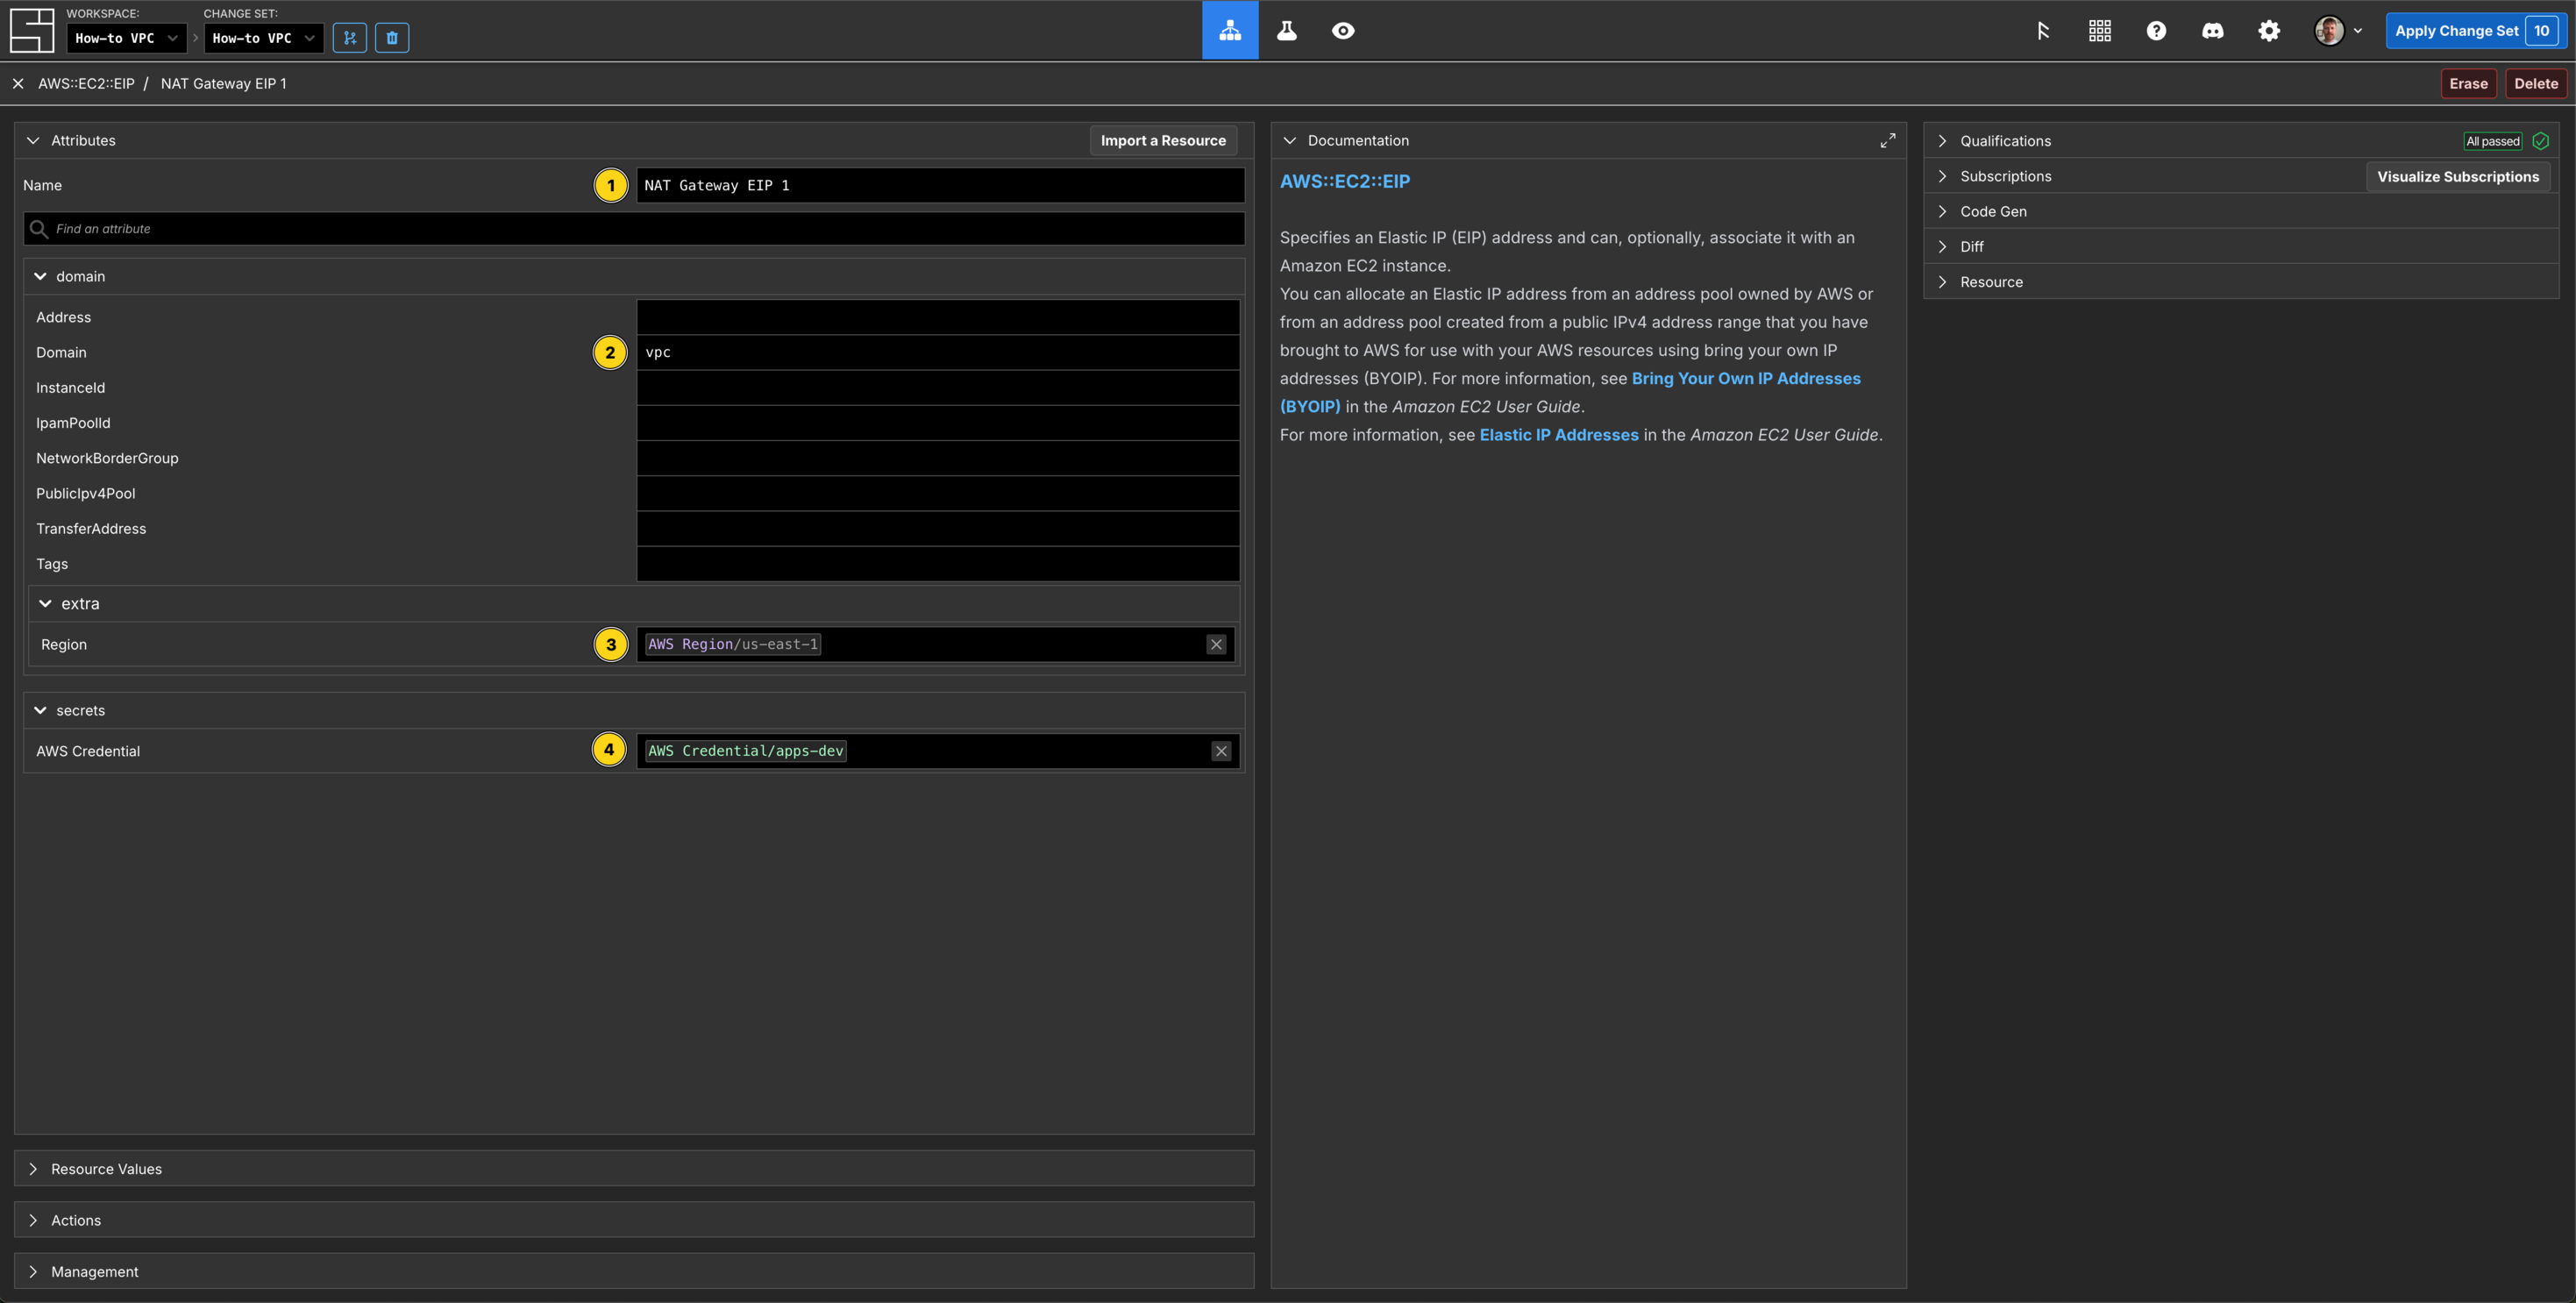Click the green qualifications check icon
The image size is (2576, 1303).
(x=2540, y=141)
